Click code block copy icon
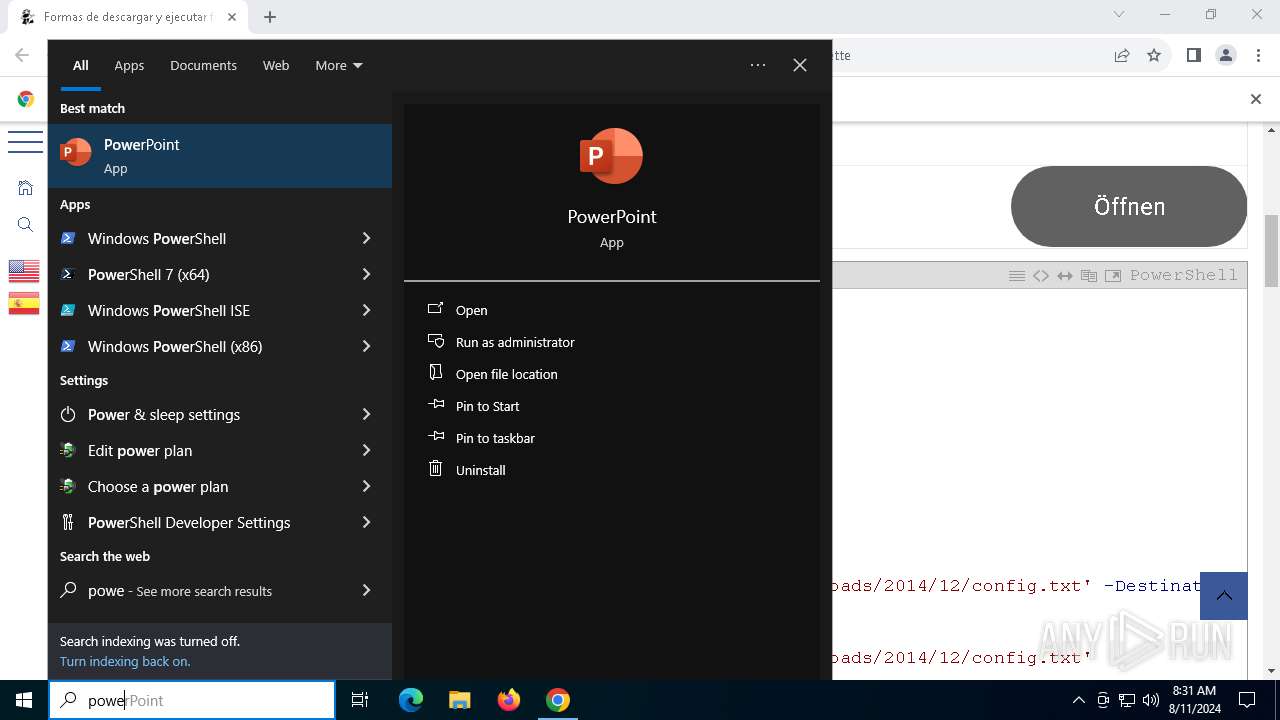Image resolution: width=1280 pixels, height=720 pixels. coord(1089,275)
